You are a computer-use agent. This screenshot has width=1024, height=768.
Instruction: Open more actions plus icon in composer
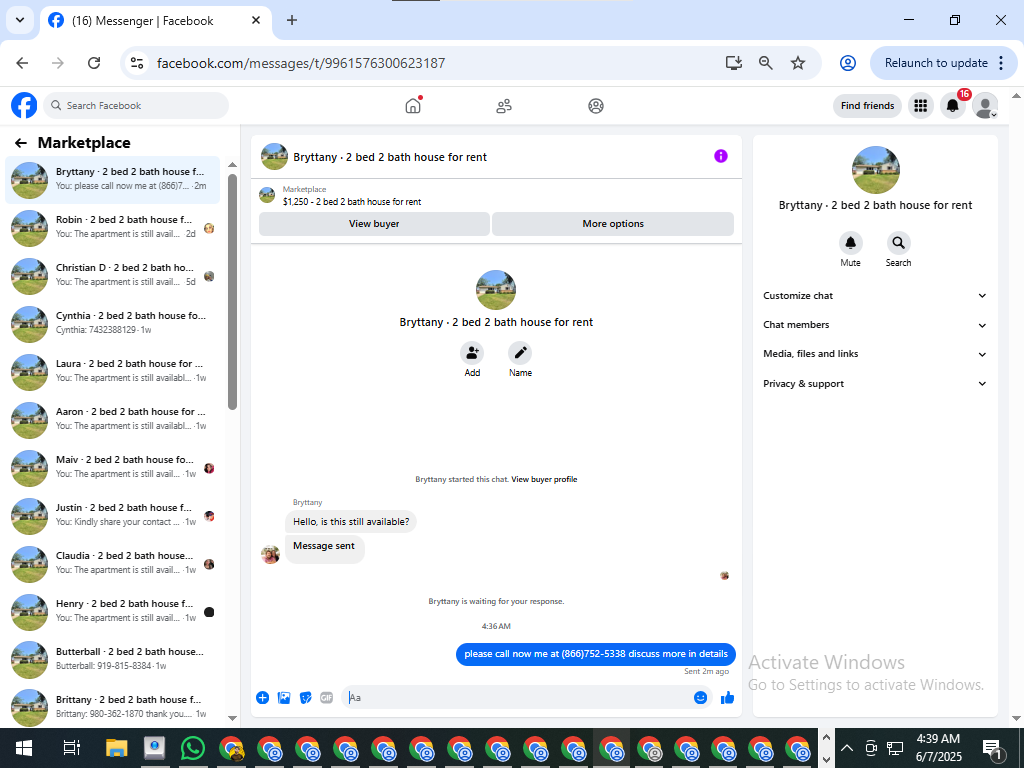[263, 697]
